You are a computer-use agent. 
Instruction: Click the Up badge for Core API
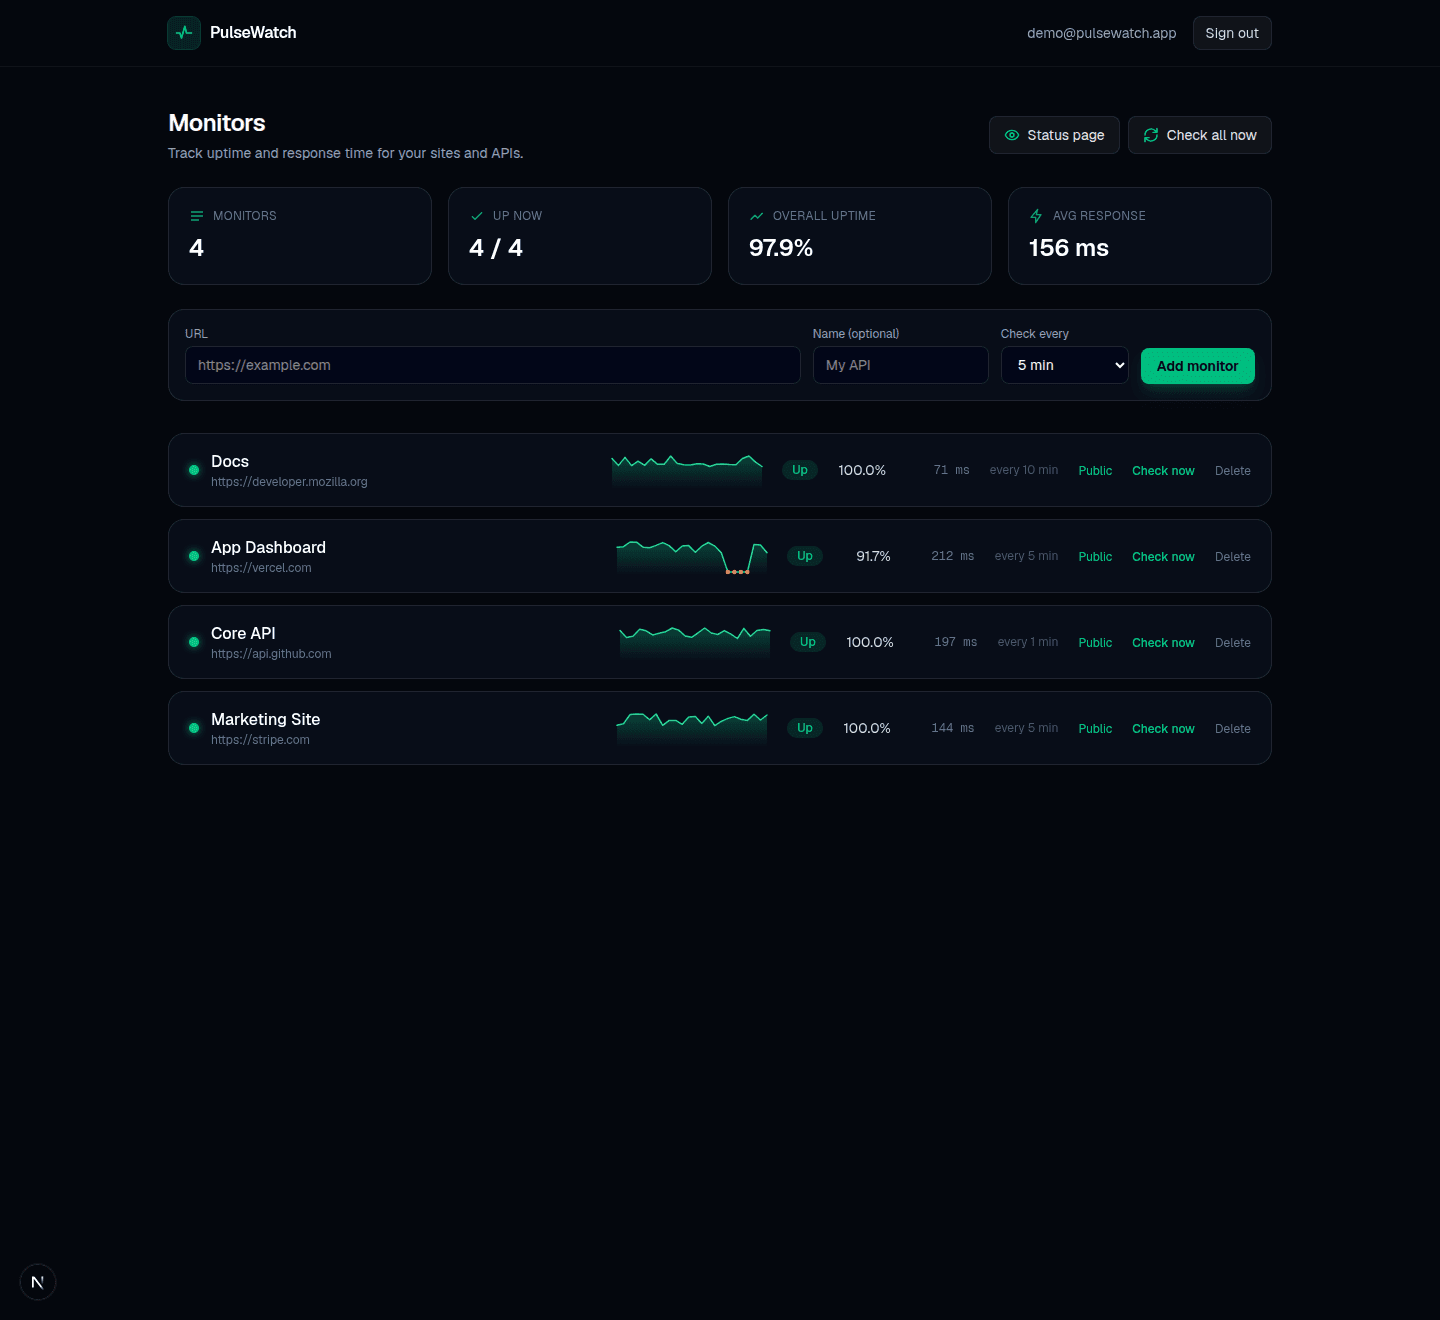click(808, 642)
